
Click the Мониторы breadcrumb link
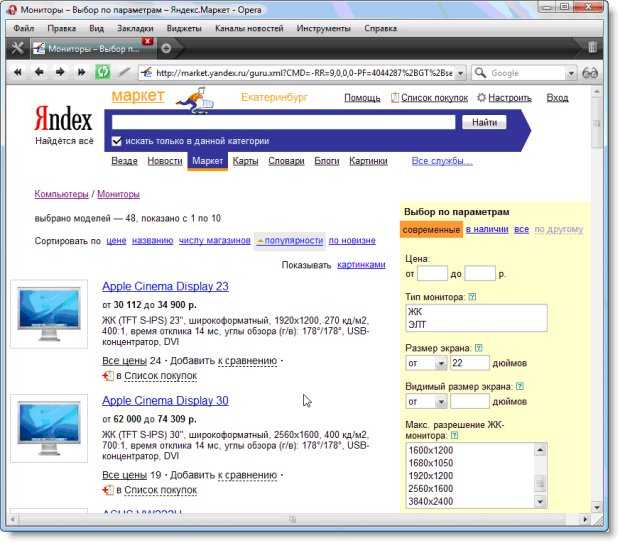(x=118, y=194)
